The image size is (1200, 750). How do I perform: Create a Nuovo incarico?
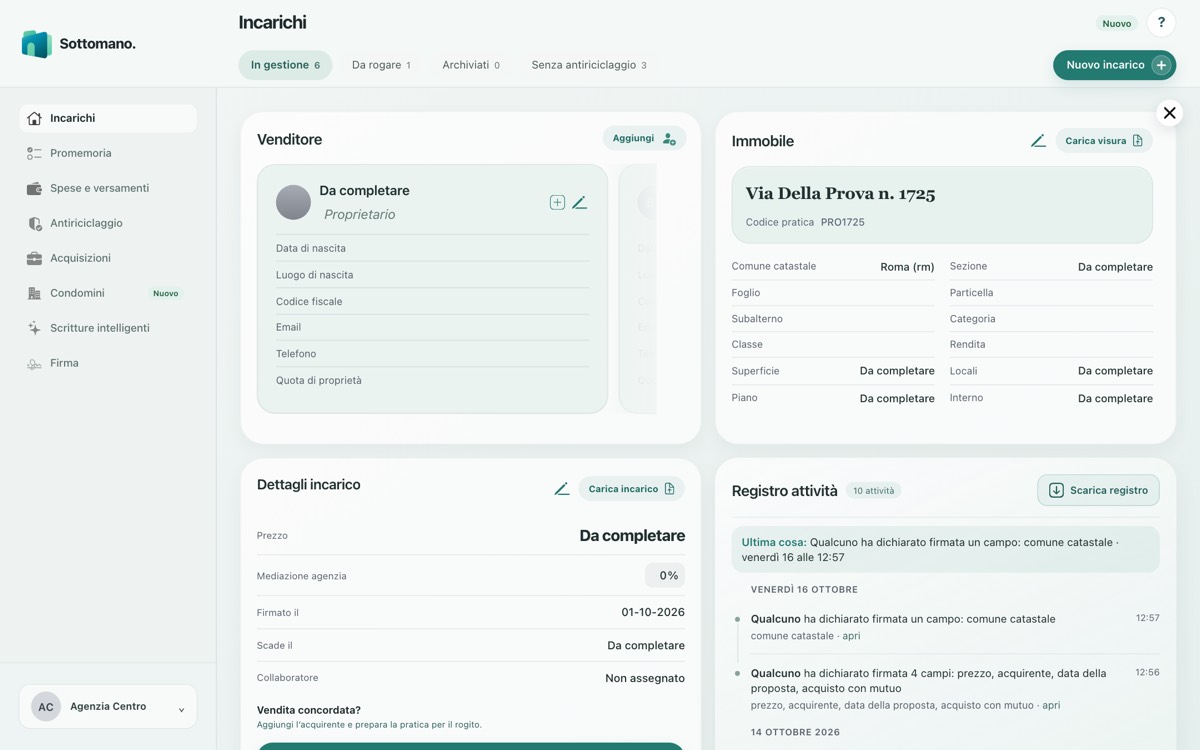[1114, 65]
